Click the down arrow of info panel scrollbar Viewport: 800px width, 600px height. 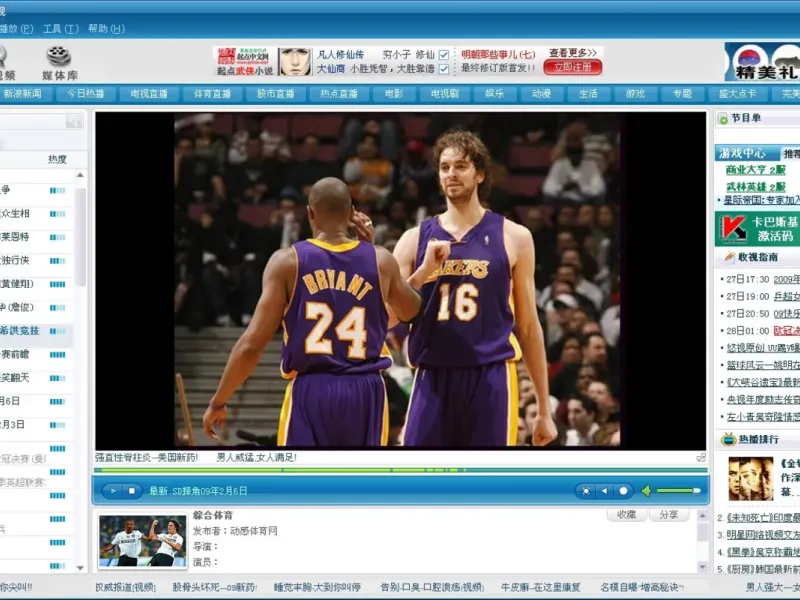703,567
